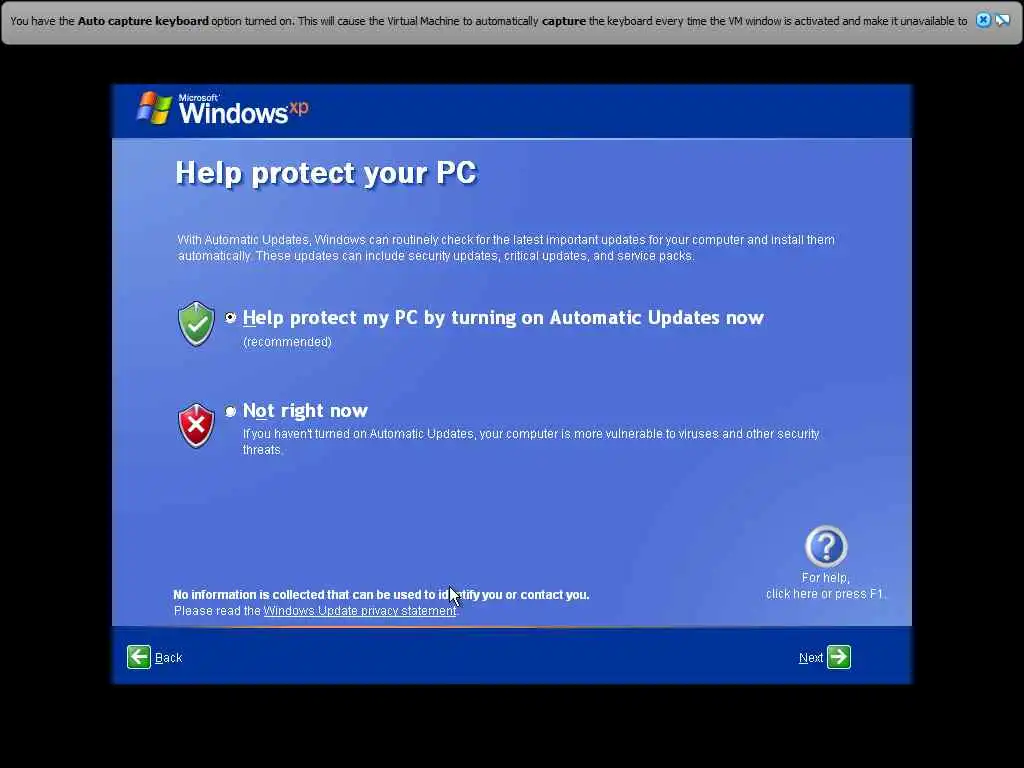
Task: Click the '(recommended)' text under first option
Action: pyautogui.click(x=287, y=342)
